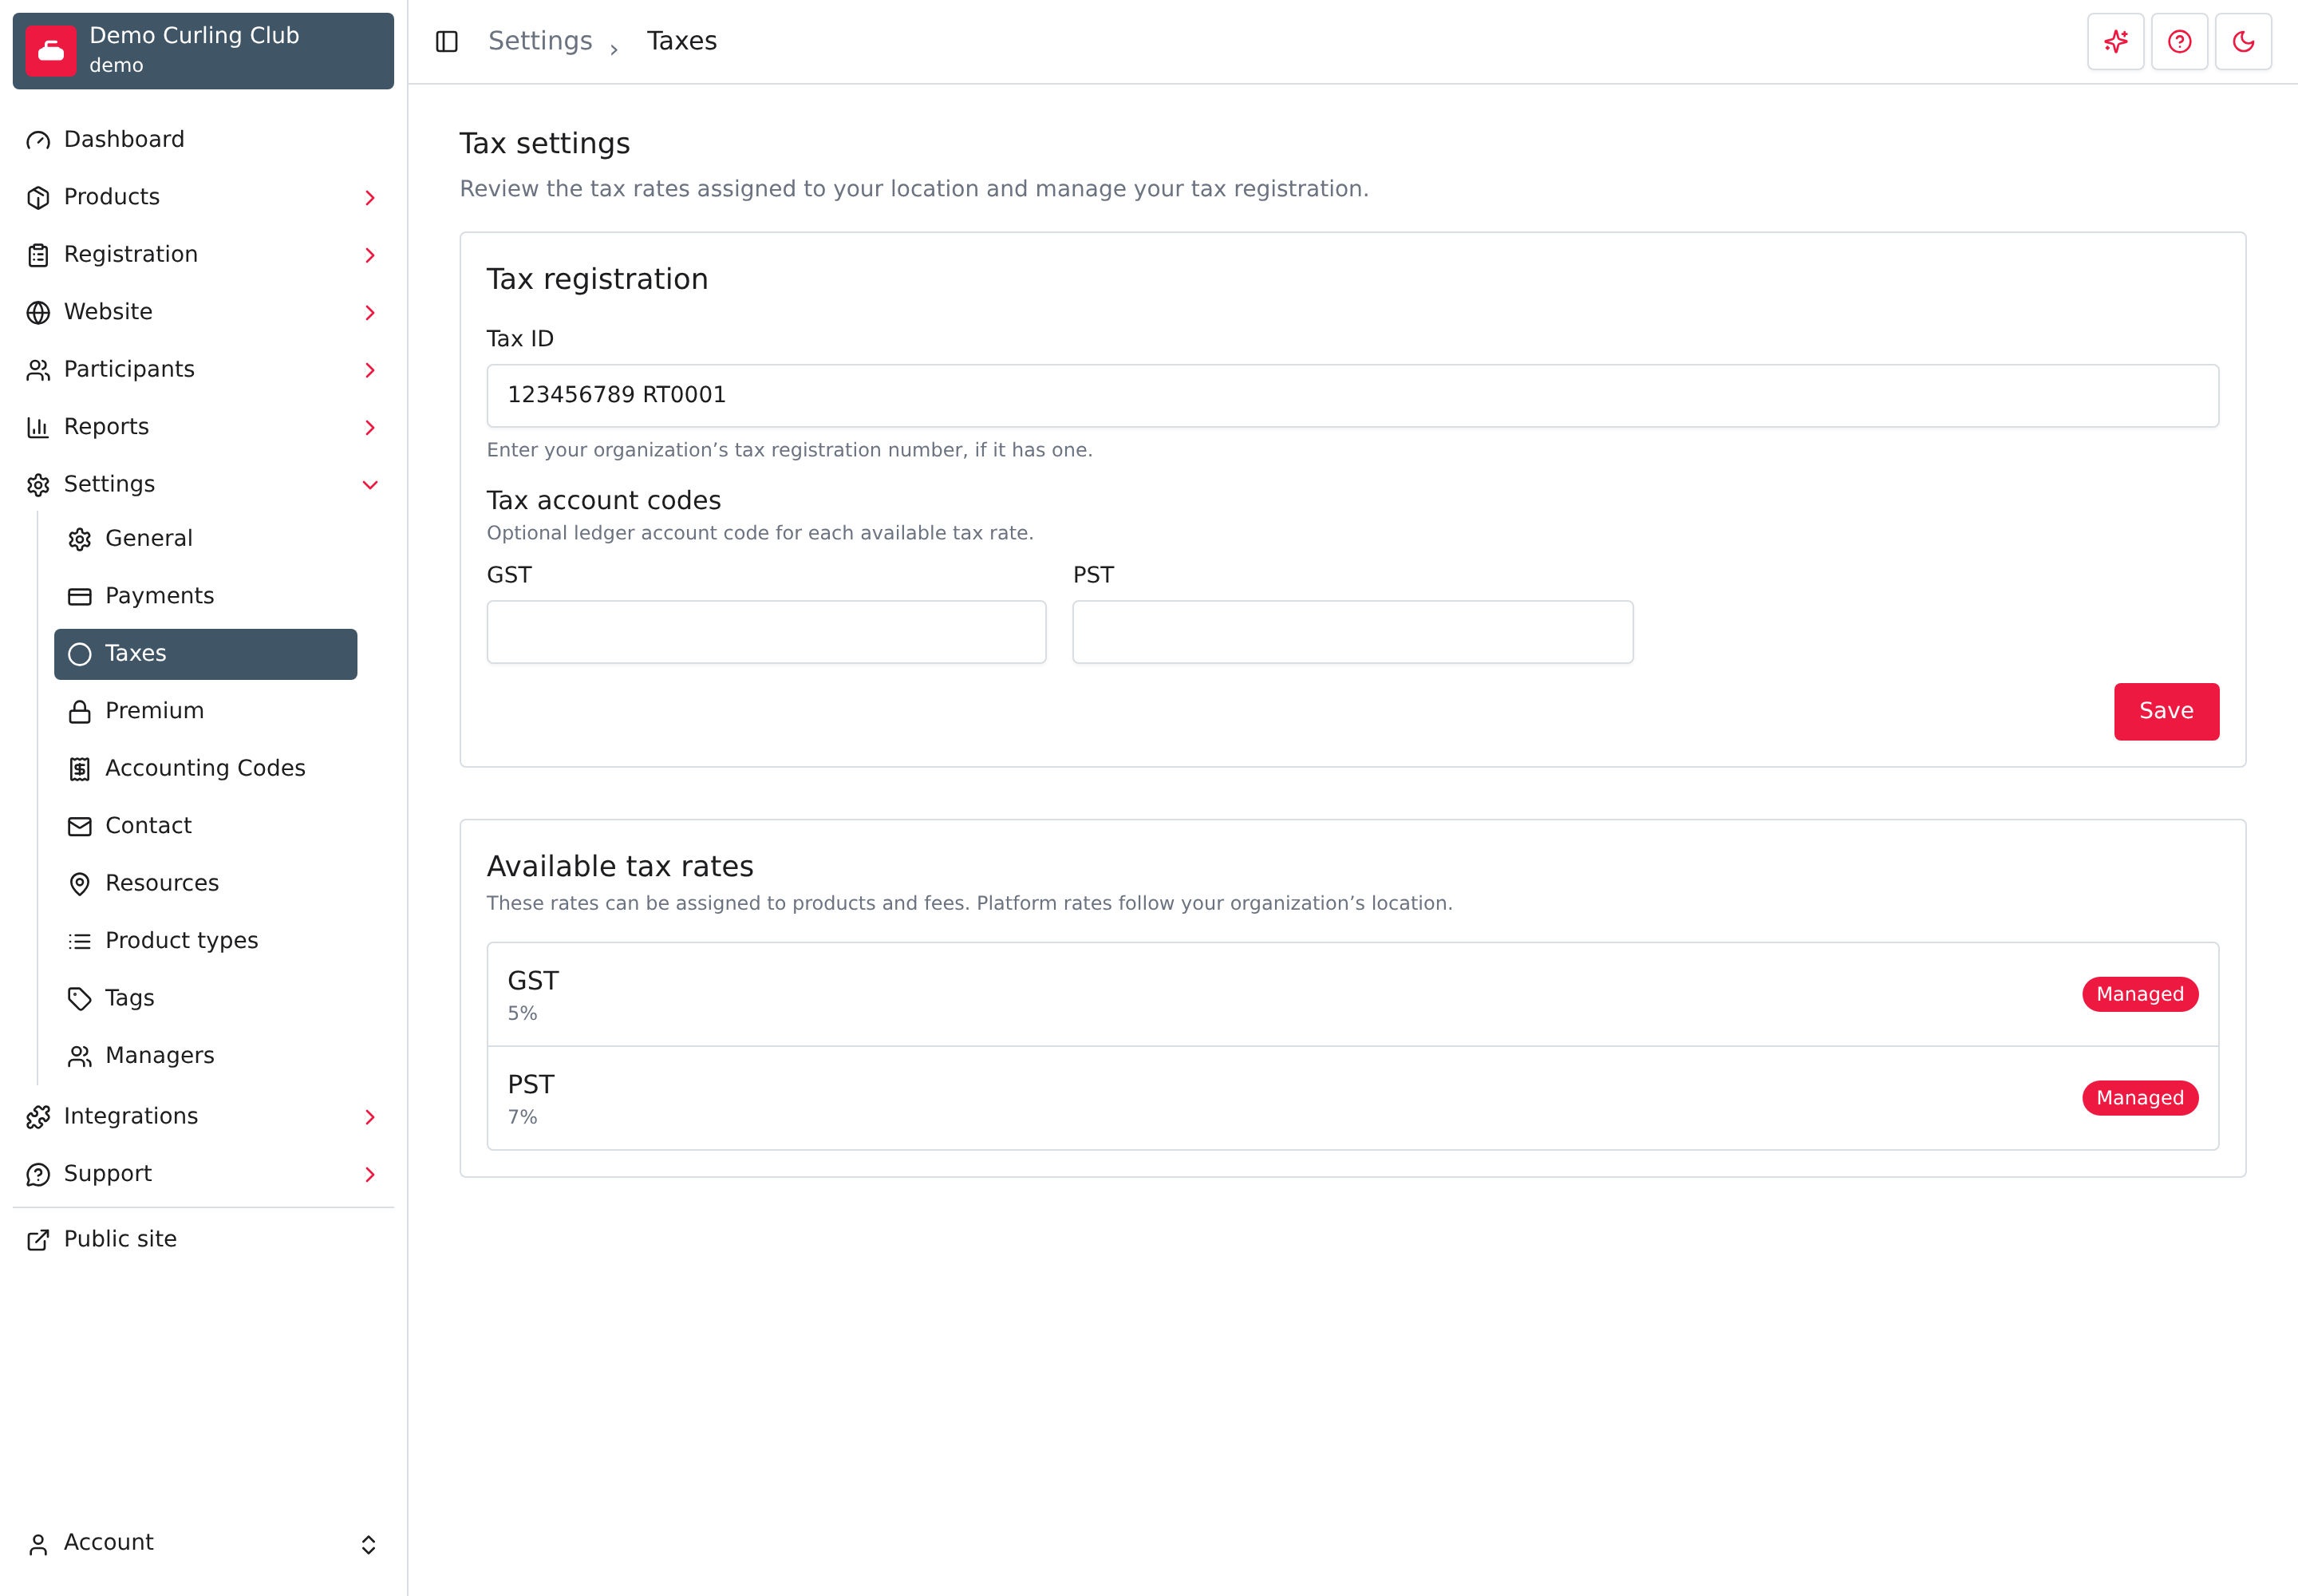
Task: Save the tax registration form
Action: tap(2166, 711)
